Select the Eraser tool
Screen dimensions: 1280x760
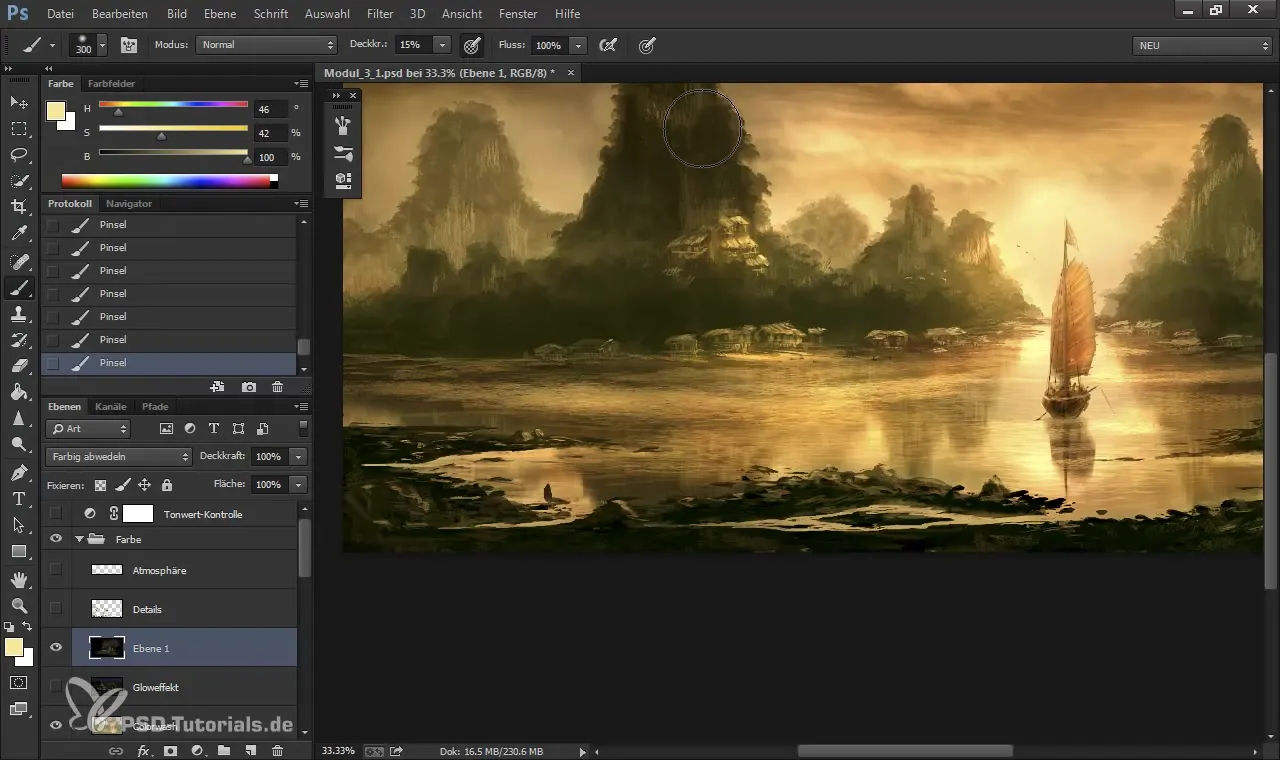[x=19, y=366]
